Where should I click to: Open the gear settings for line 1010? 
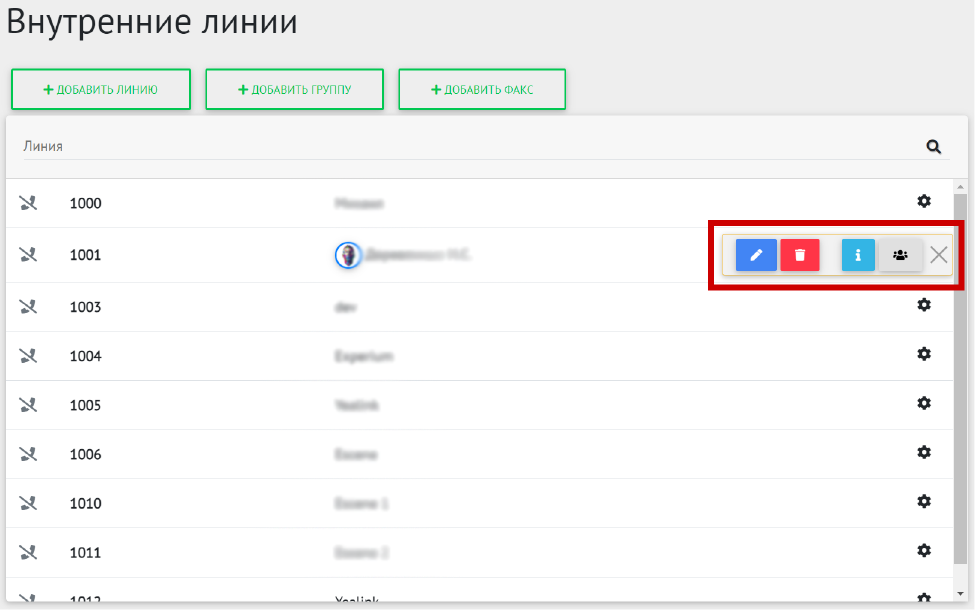[924, 502]
